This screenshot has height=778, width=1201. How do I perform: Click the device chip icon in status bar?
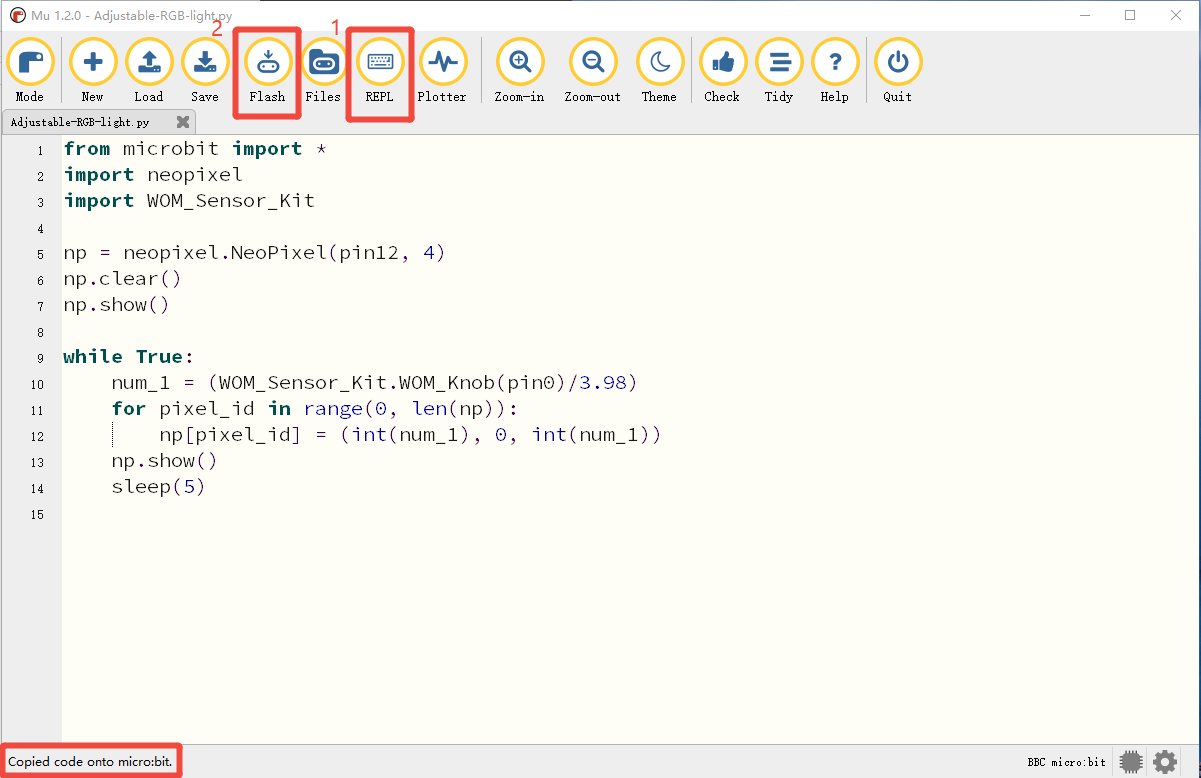[1131, 762]
